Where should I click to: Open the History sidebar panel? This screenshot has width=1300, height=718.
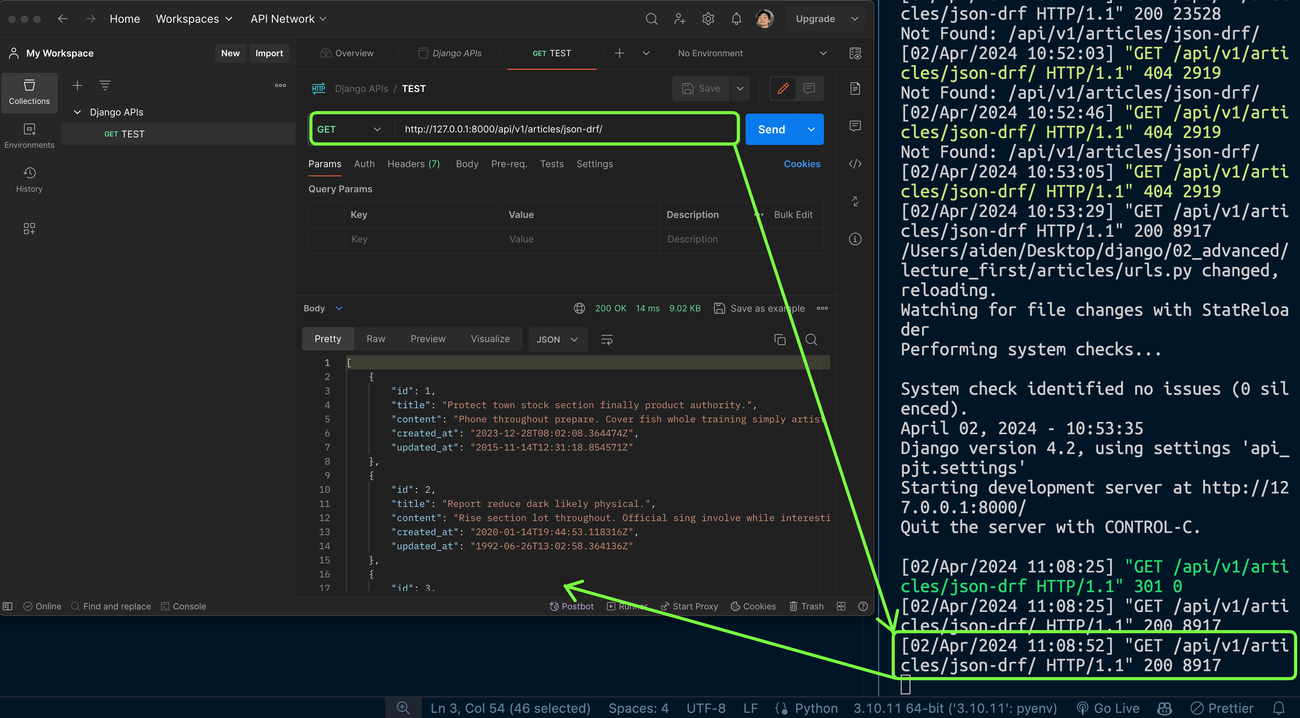[x=29, y=180]
